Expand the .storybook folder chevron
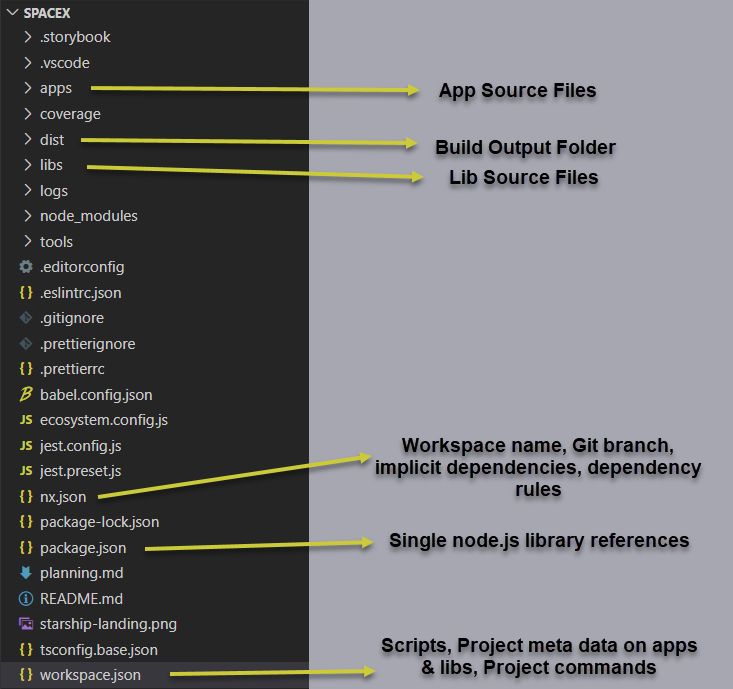 point(28,36)
